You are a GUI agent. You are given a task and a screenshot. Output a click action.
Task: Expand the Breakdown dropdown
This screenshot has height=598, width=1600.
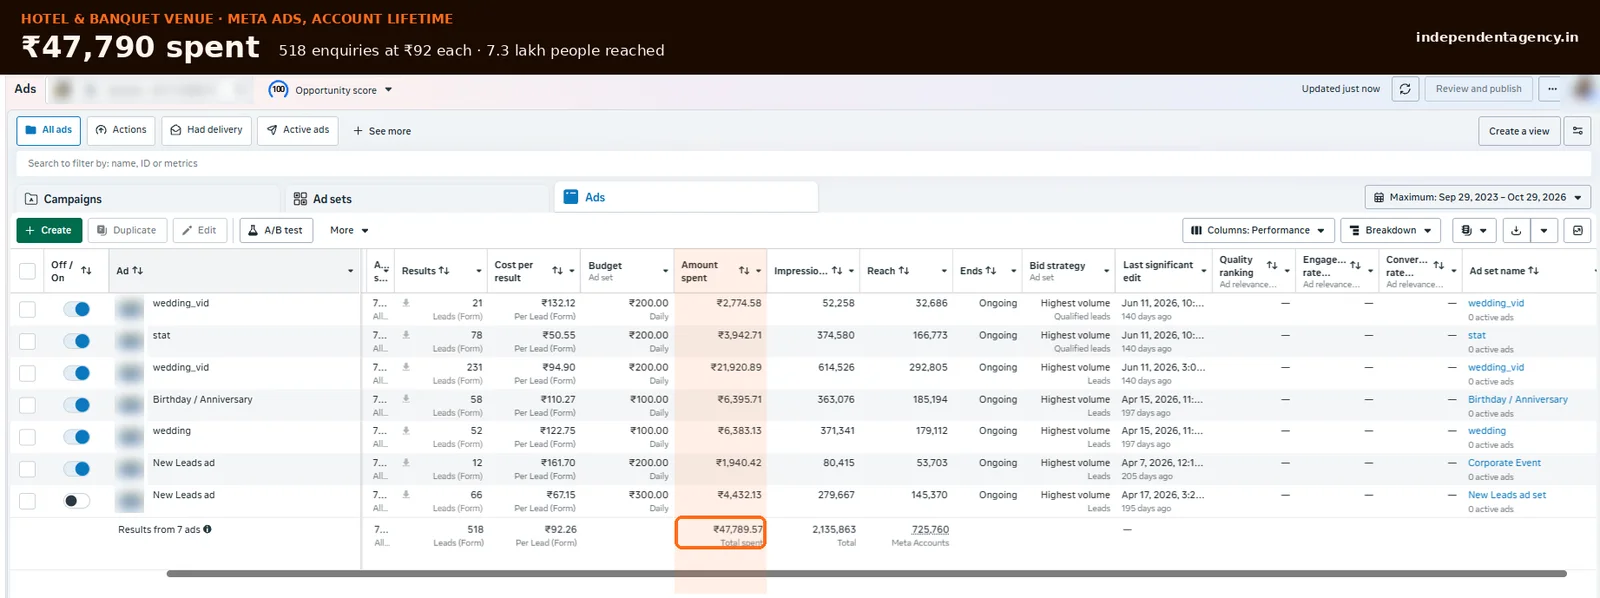coord(1390,230)
